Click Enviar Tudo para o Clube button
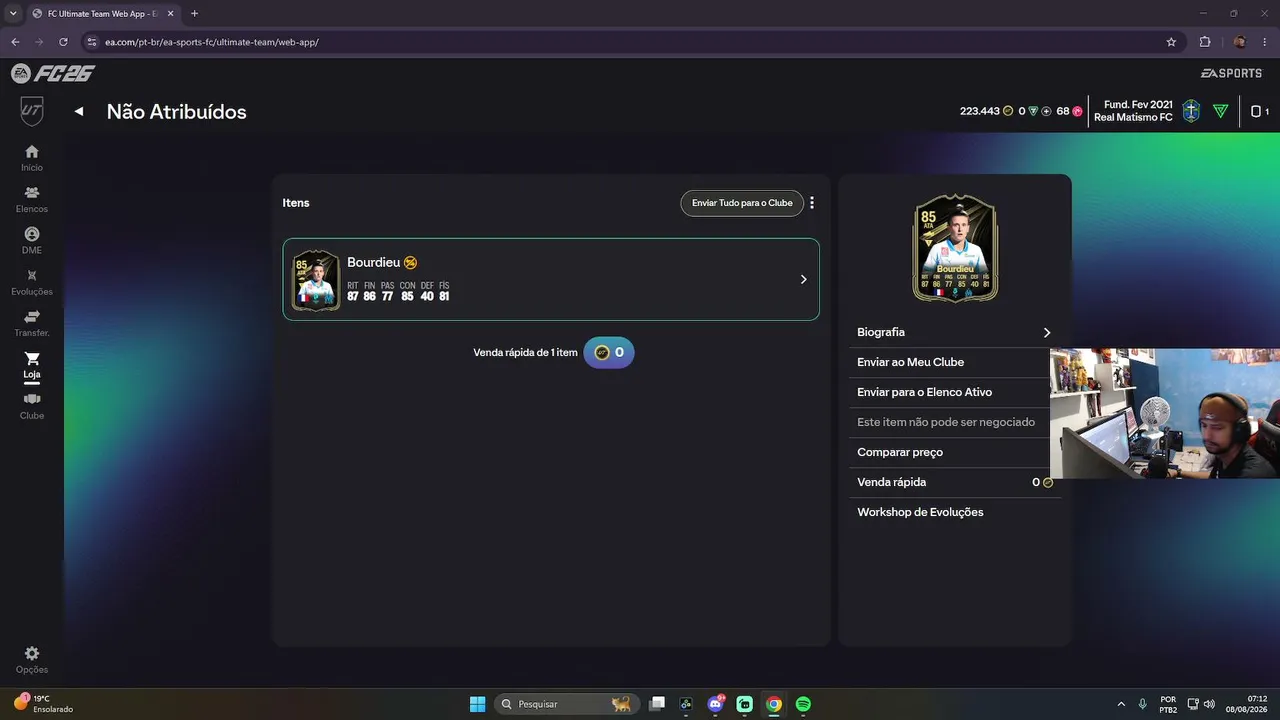The image size is (1280, 720). coord(742,203)
